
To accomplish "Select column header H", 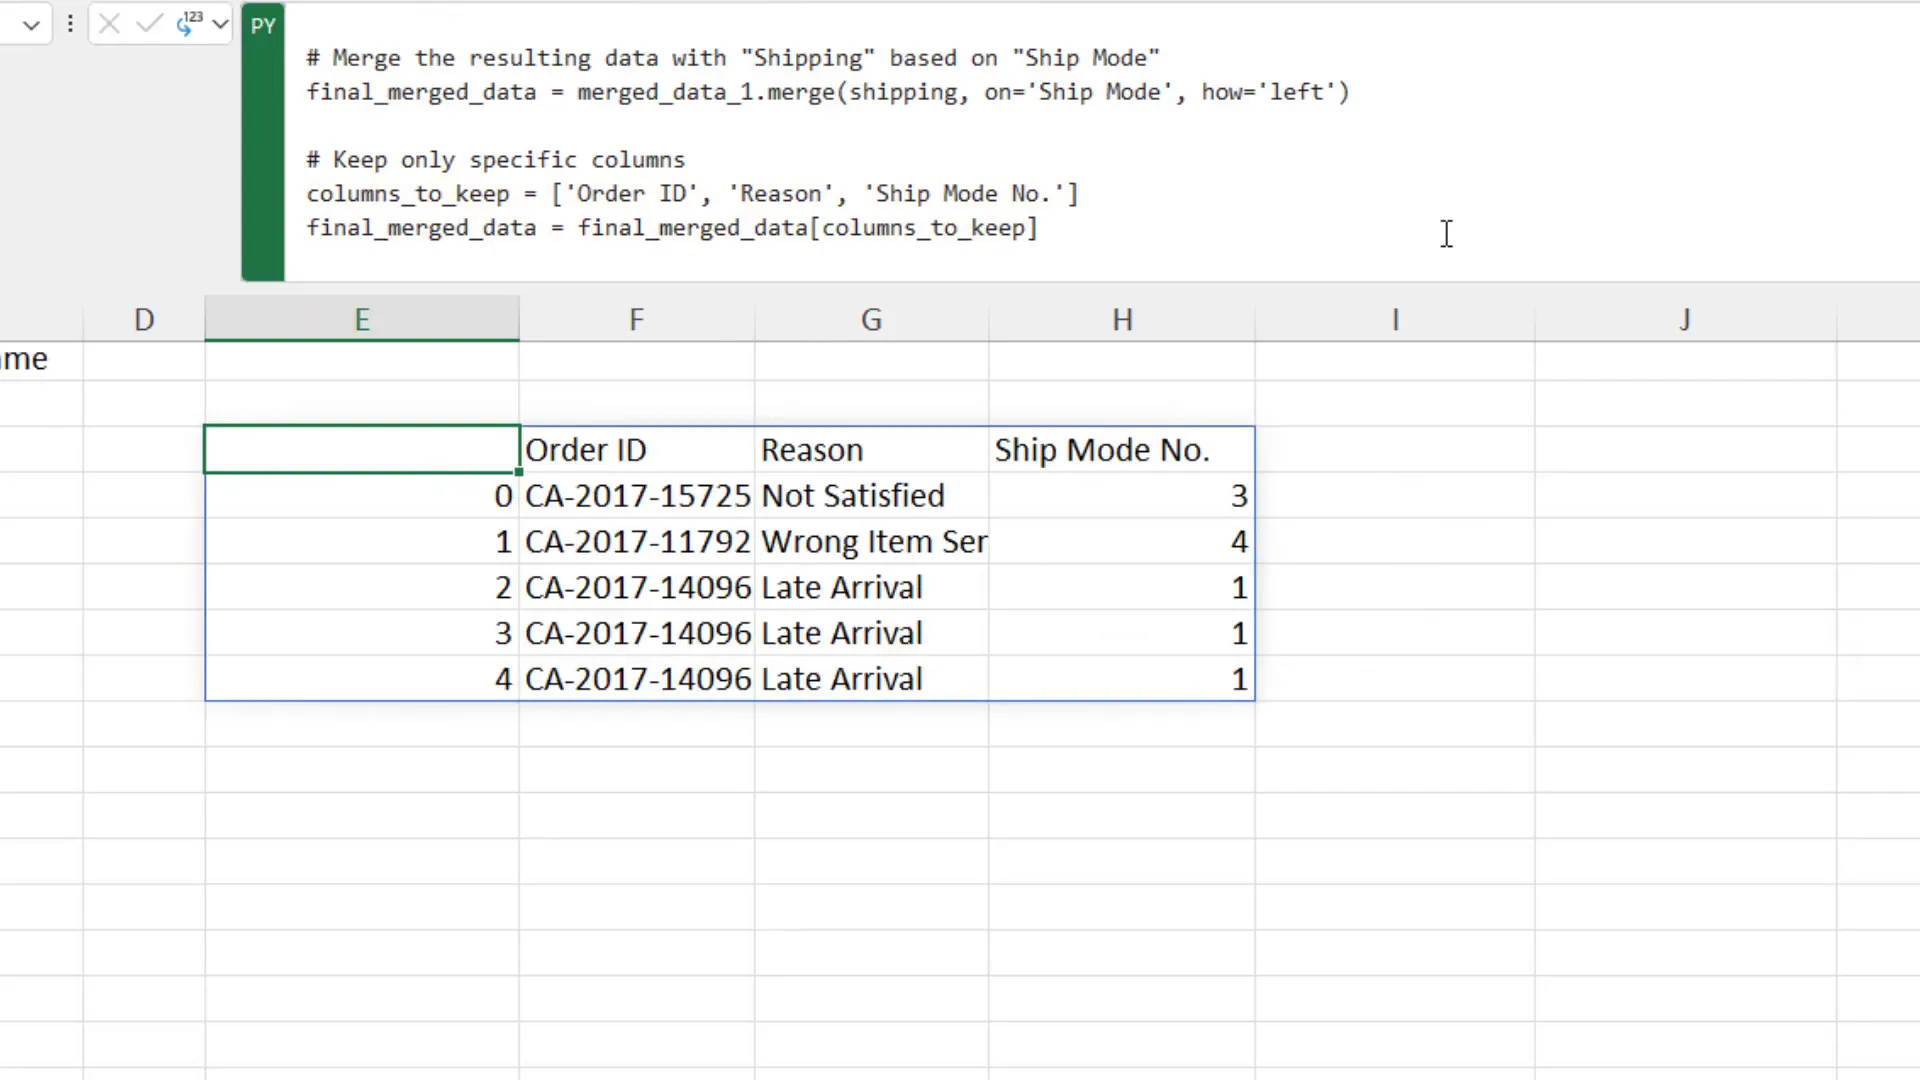I will [x=1122, y=318].
